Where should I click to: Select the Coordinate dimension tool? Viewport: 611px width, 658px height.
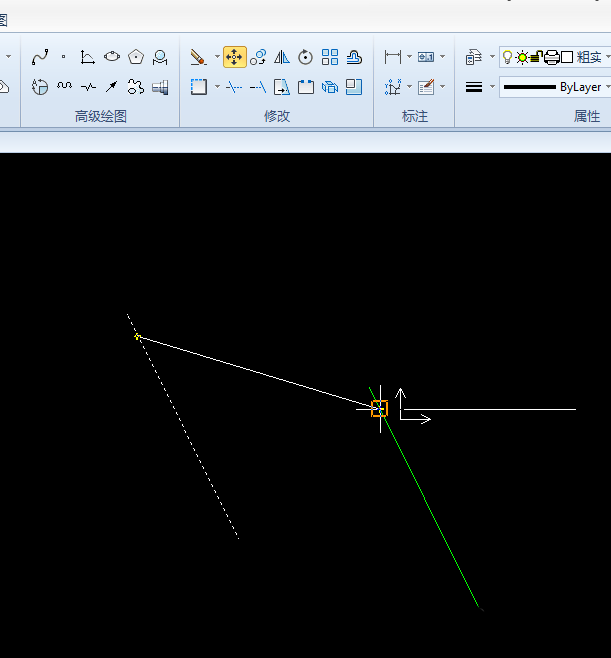pos(393,87)
